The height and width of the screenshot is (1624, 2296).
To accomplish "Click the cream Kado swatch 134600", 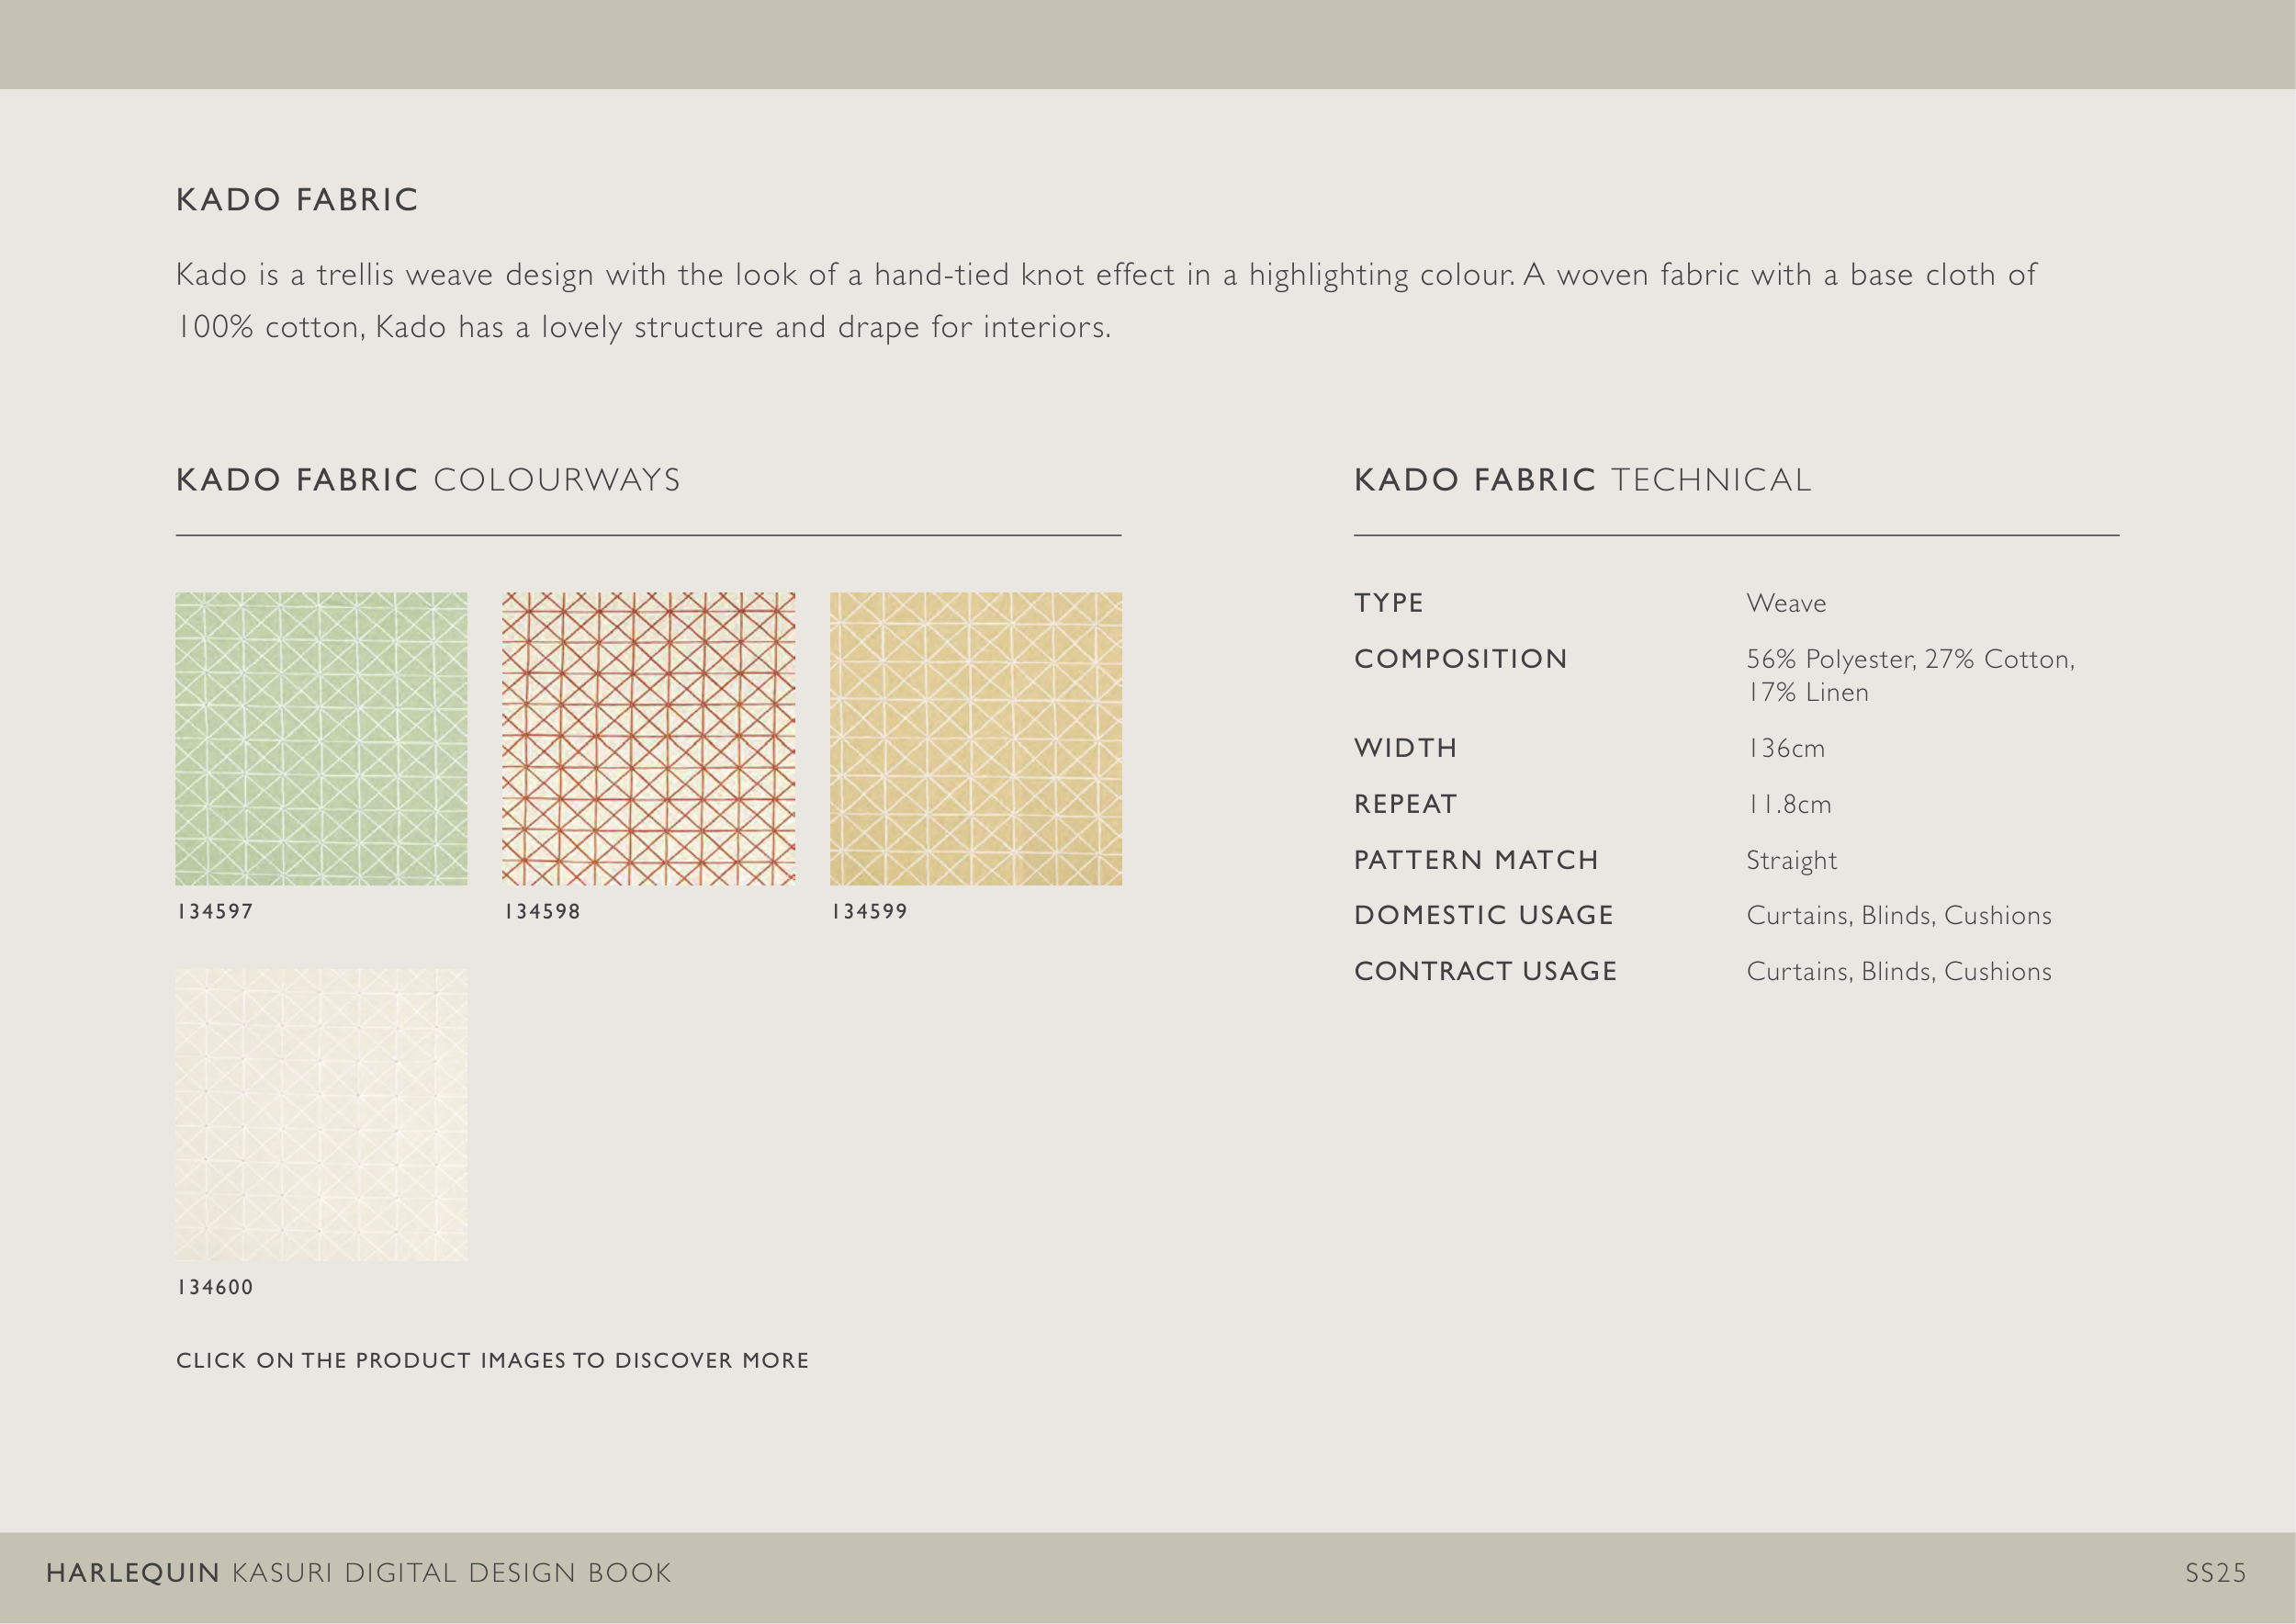I will [321, 1114].
